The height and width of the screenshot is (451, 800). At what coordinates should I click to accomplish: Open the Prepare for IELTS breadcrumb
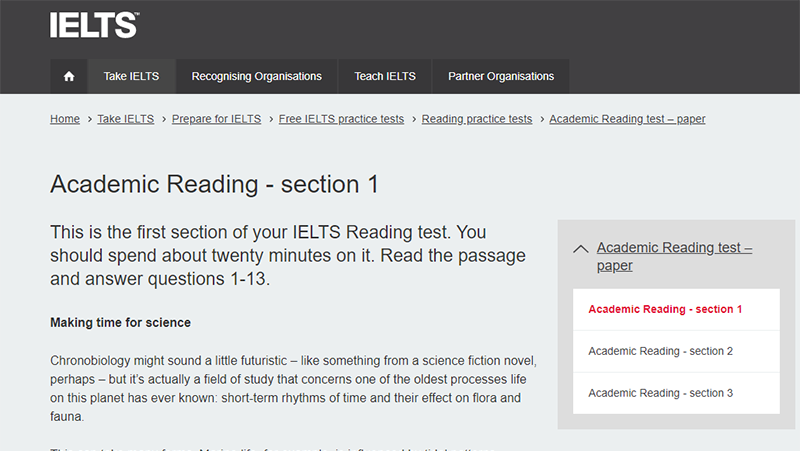pyautogui.click(x=216, y=119)
